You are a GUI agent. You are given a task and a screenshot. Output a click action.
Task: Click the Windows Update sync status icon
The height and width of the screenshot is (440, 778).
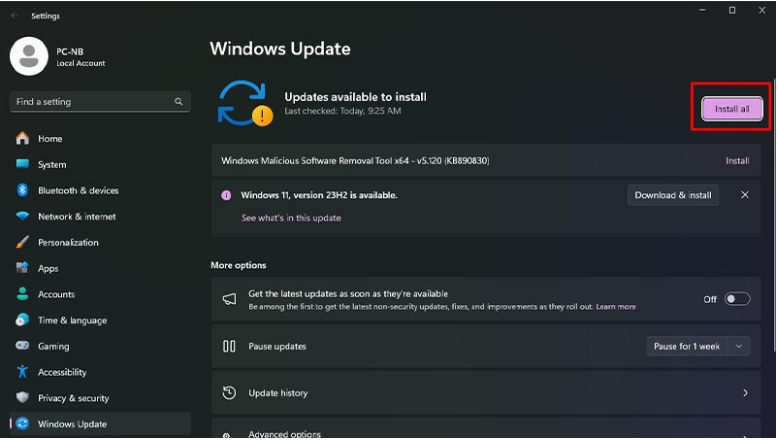244,102
